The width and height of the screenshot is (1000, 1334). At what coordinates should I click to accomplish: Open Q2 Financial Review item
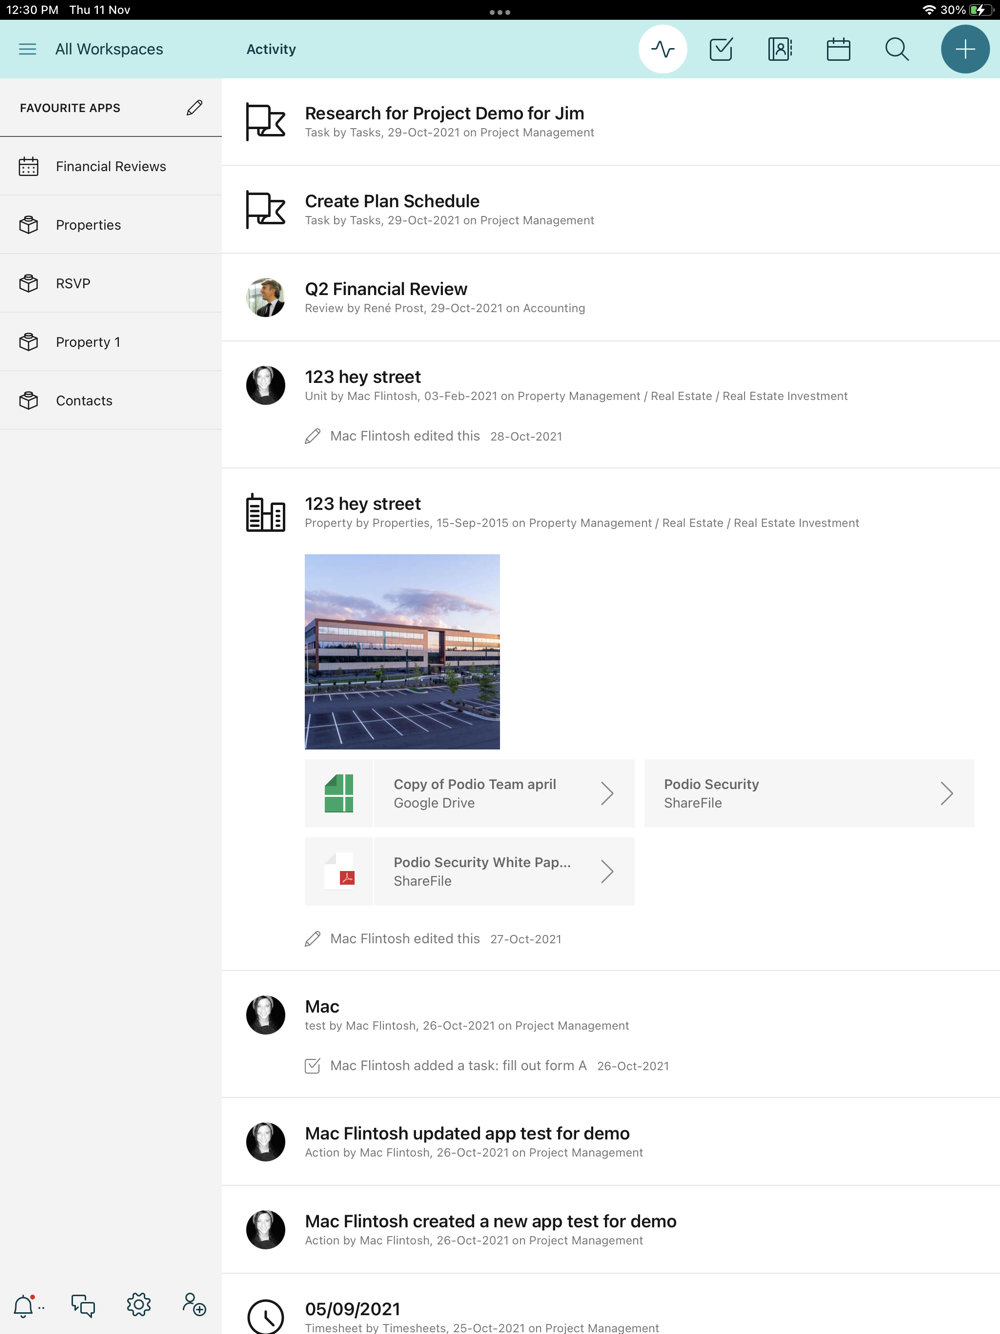click(611, 297)
